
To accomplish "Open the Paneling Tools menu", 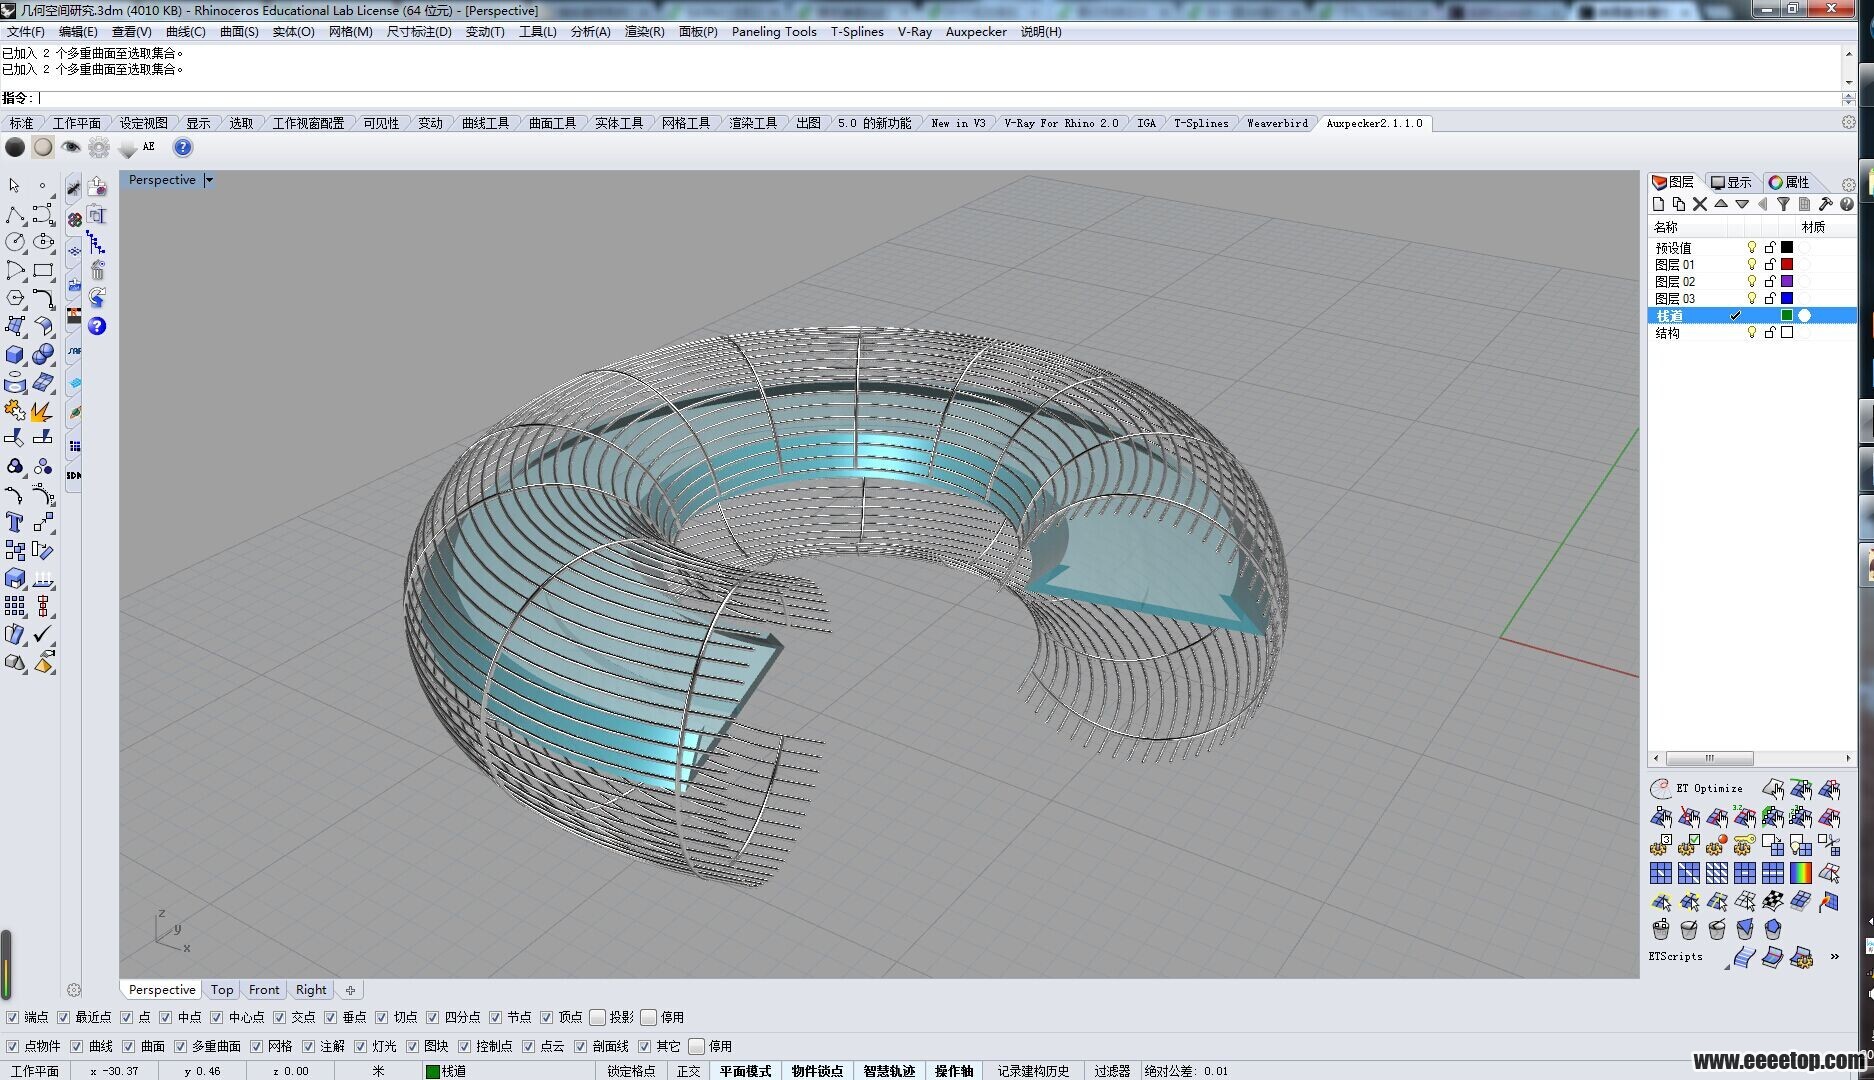I will tap(774, 32).
